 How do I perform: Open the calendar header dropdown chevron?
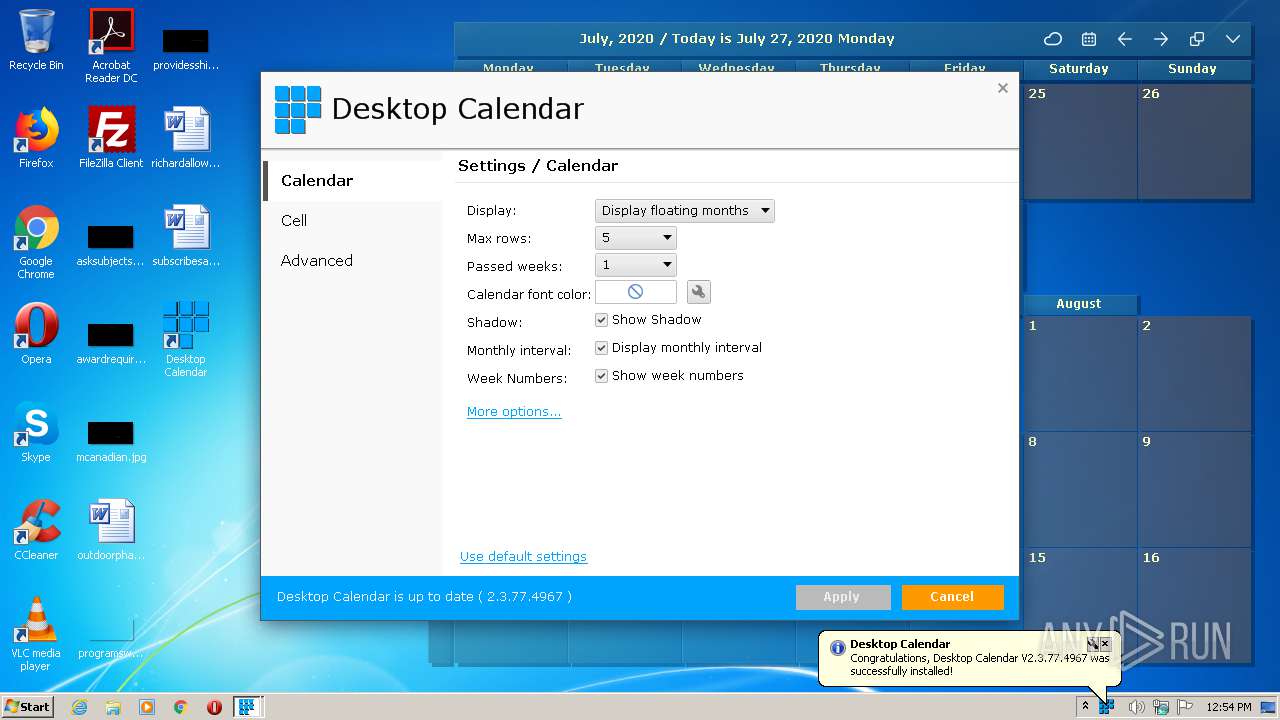tap(1233, 39)
